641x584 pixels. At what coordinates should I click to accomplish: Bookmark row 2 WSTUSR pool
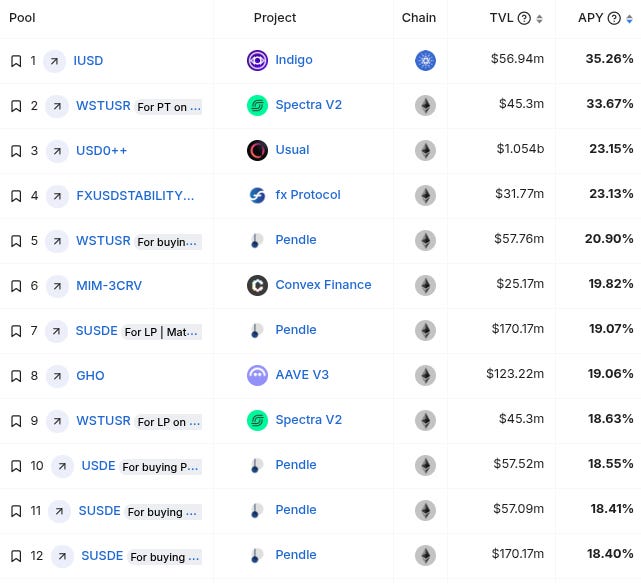click(x=16, y=106)
